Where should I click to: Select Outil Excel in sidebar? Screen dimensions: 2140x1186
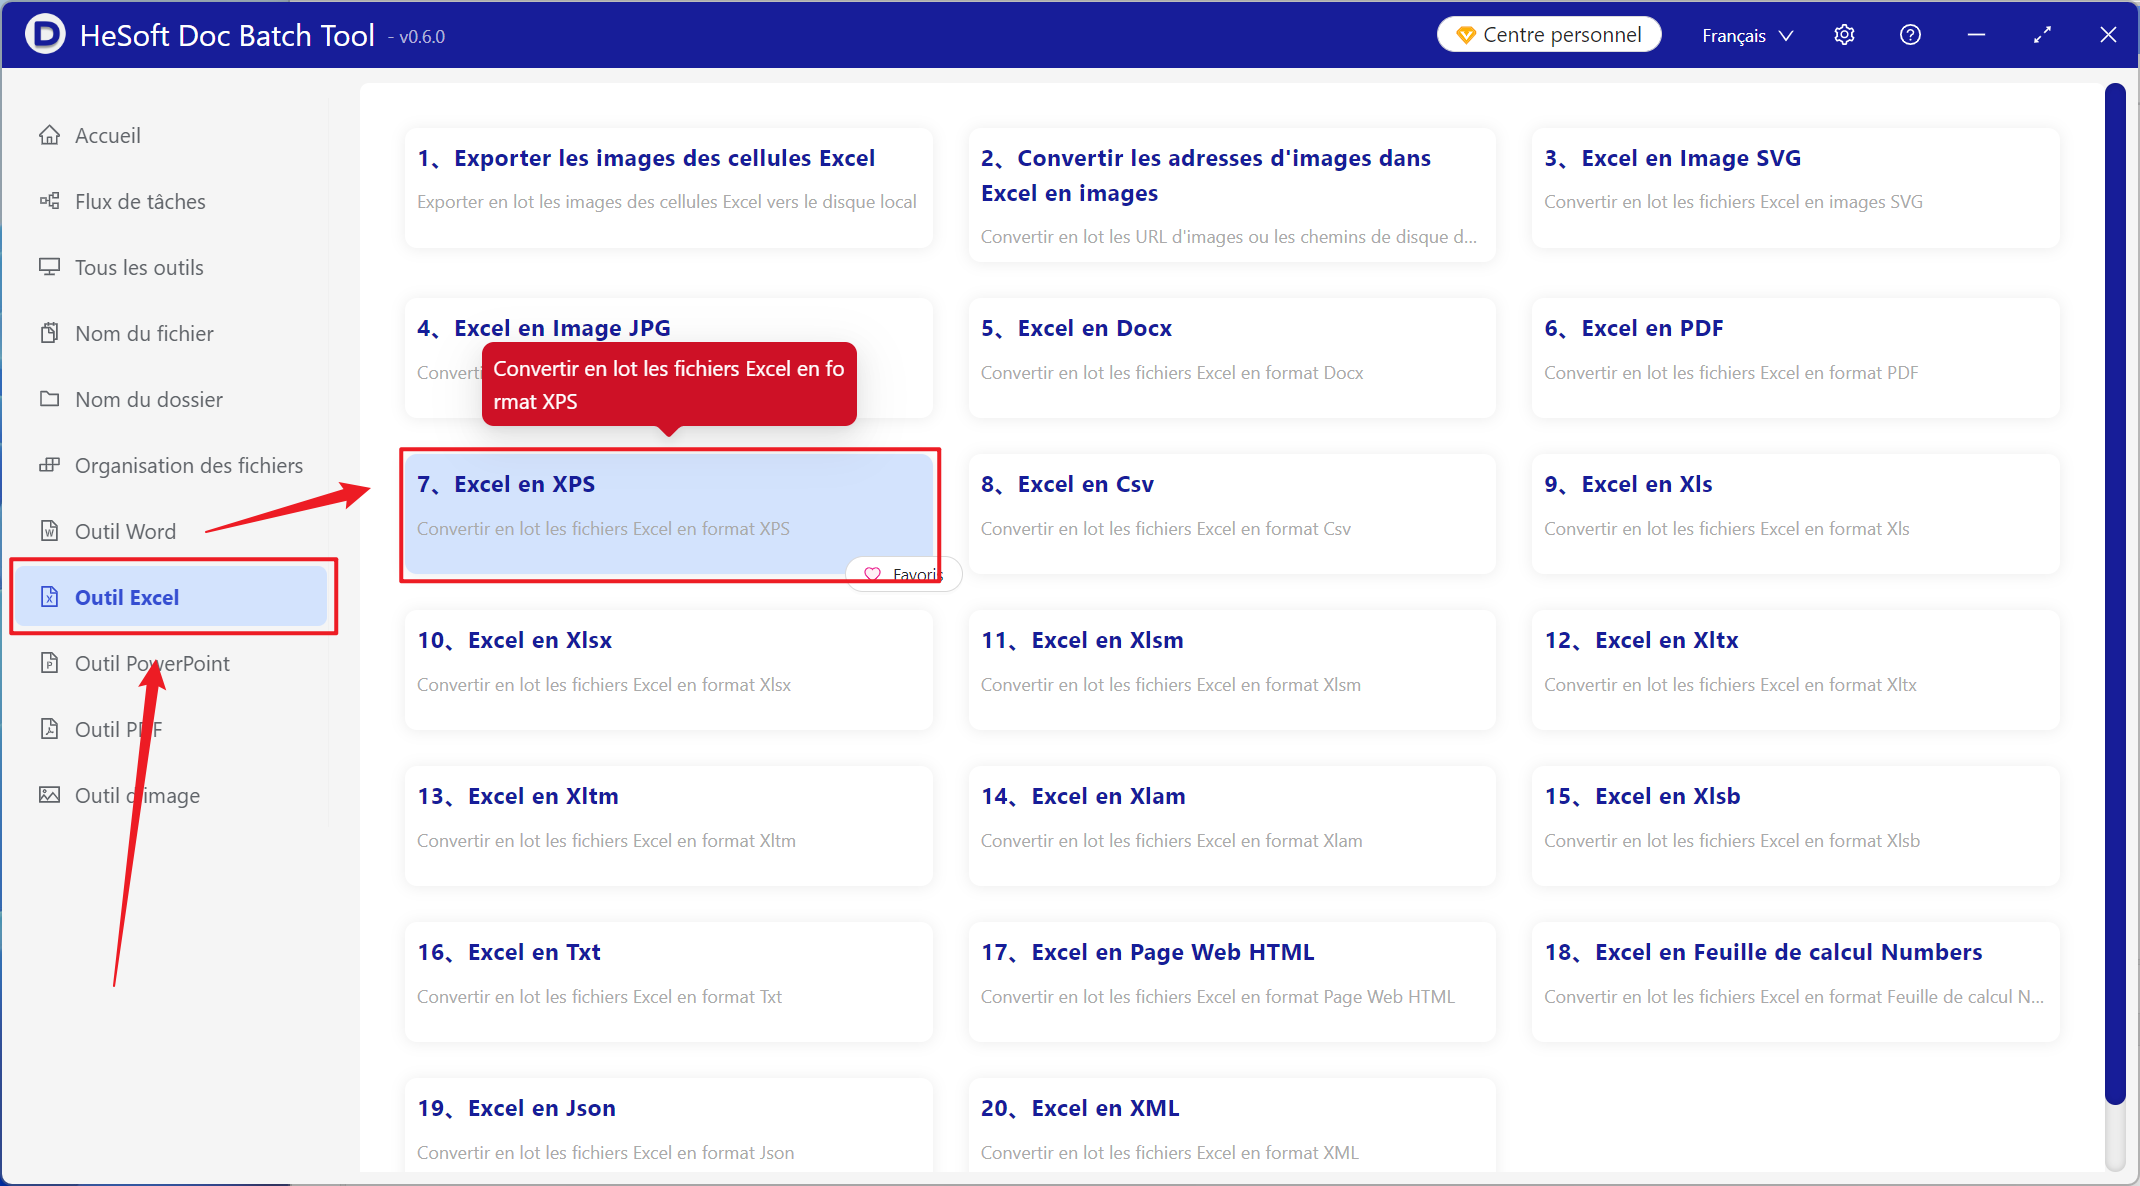172,597
